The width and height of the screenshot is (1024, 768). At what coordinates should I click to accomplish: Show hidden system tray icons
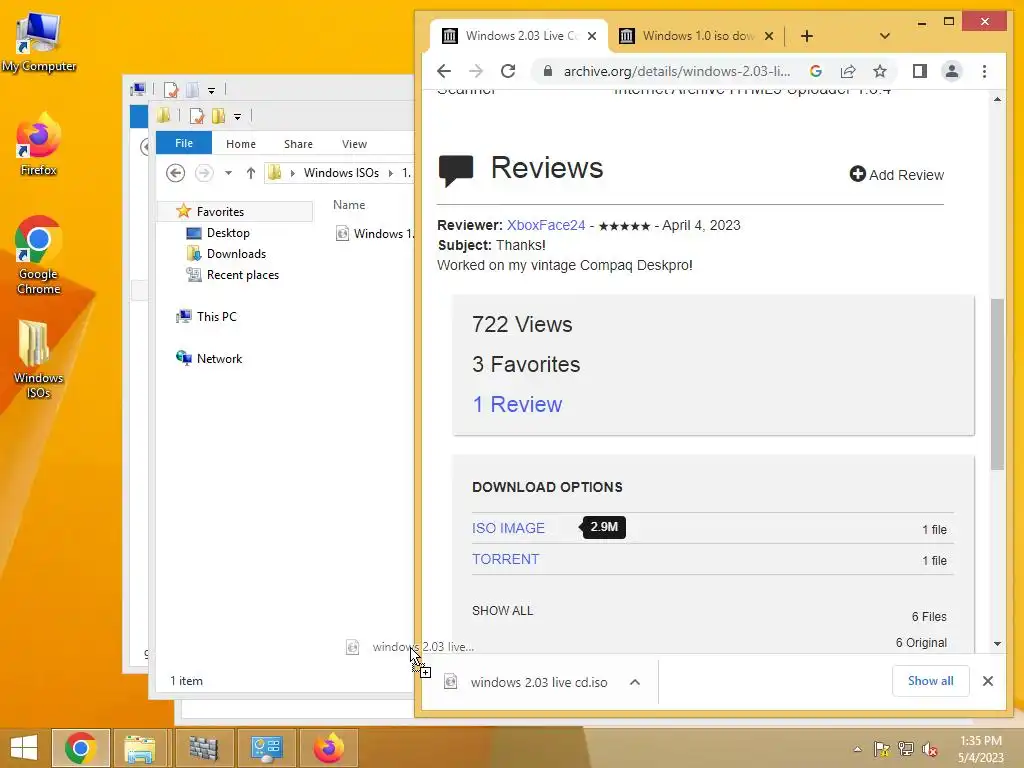pos(857,749)
